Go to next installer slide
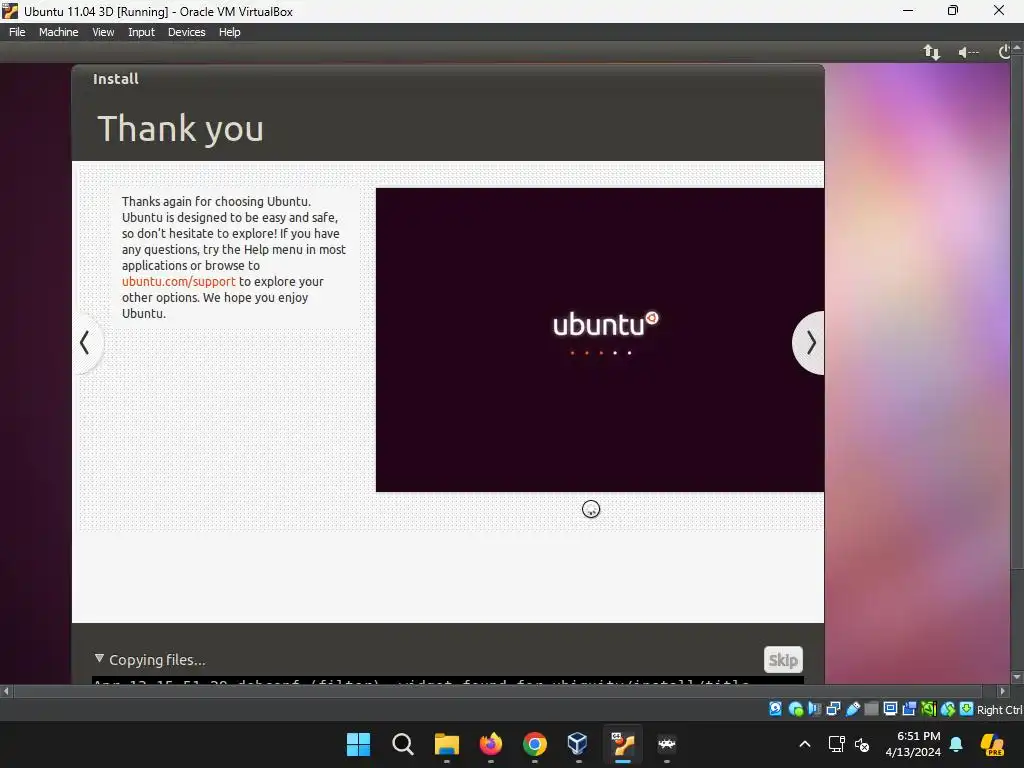 (x=810, y=343)
